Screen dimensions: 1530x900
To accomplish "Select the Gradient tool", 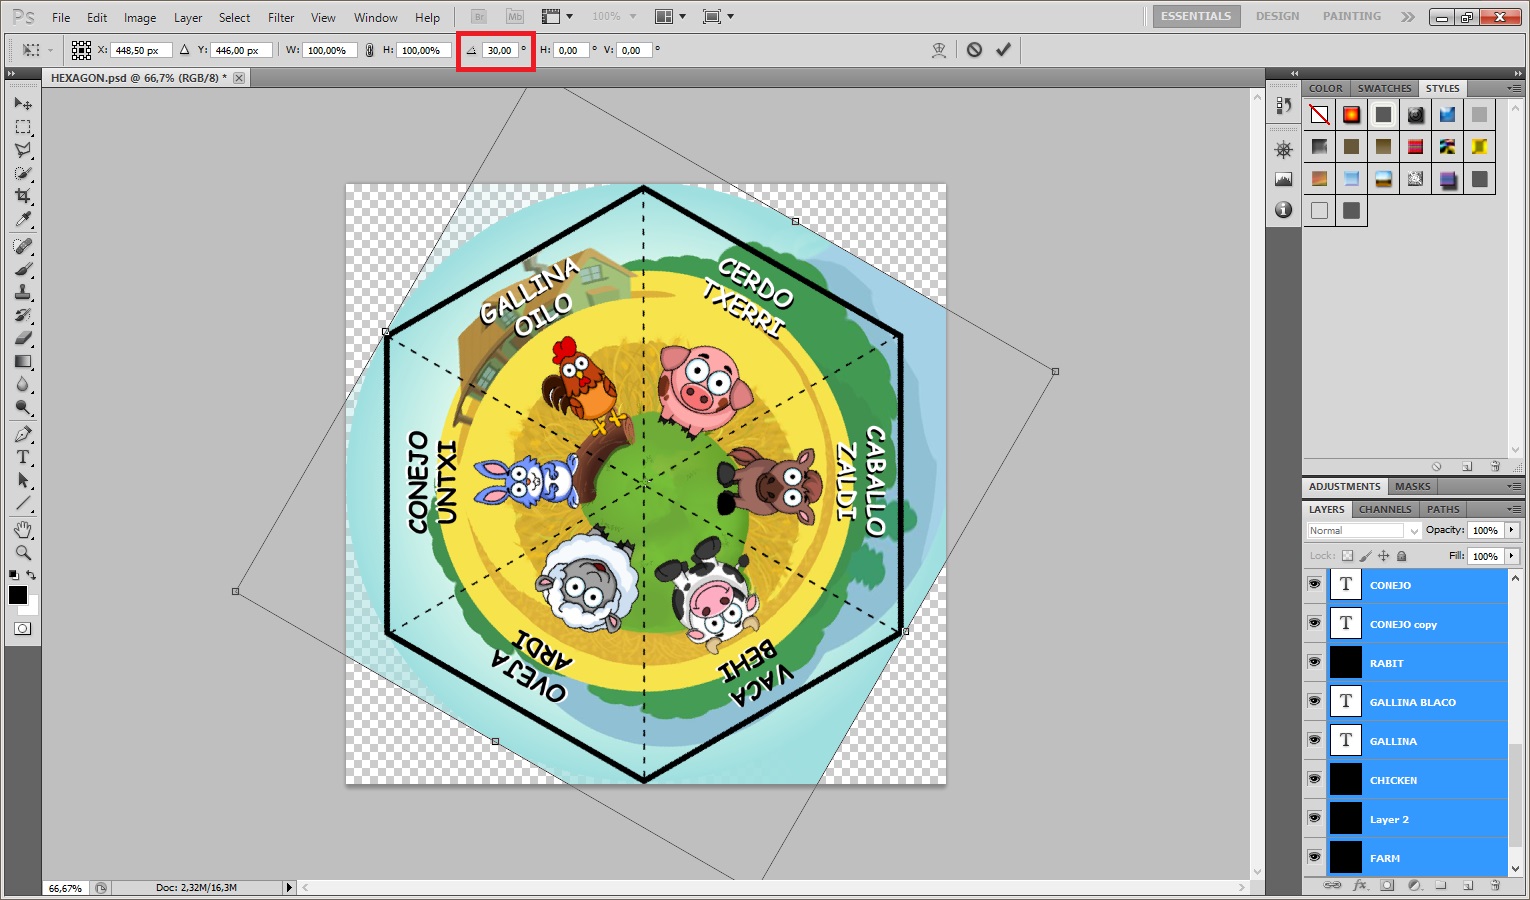I will pyautogui.click(x=23, y=361).
